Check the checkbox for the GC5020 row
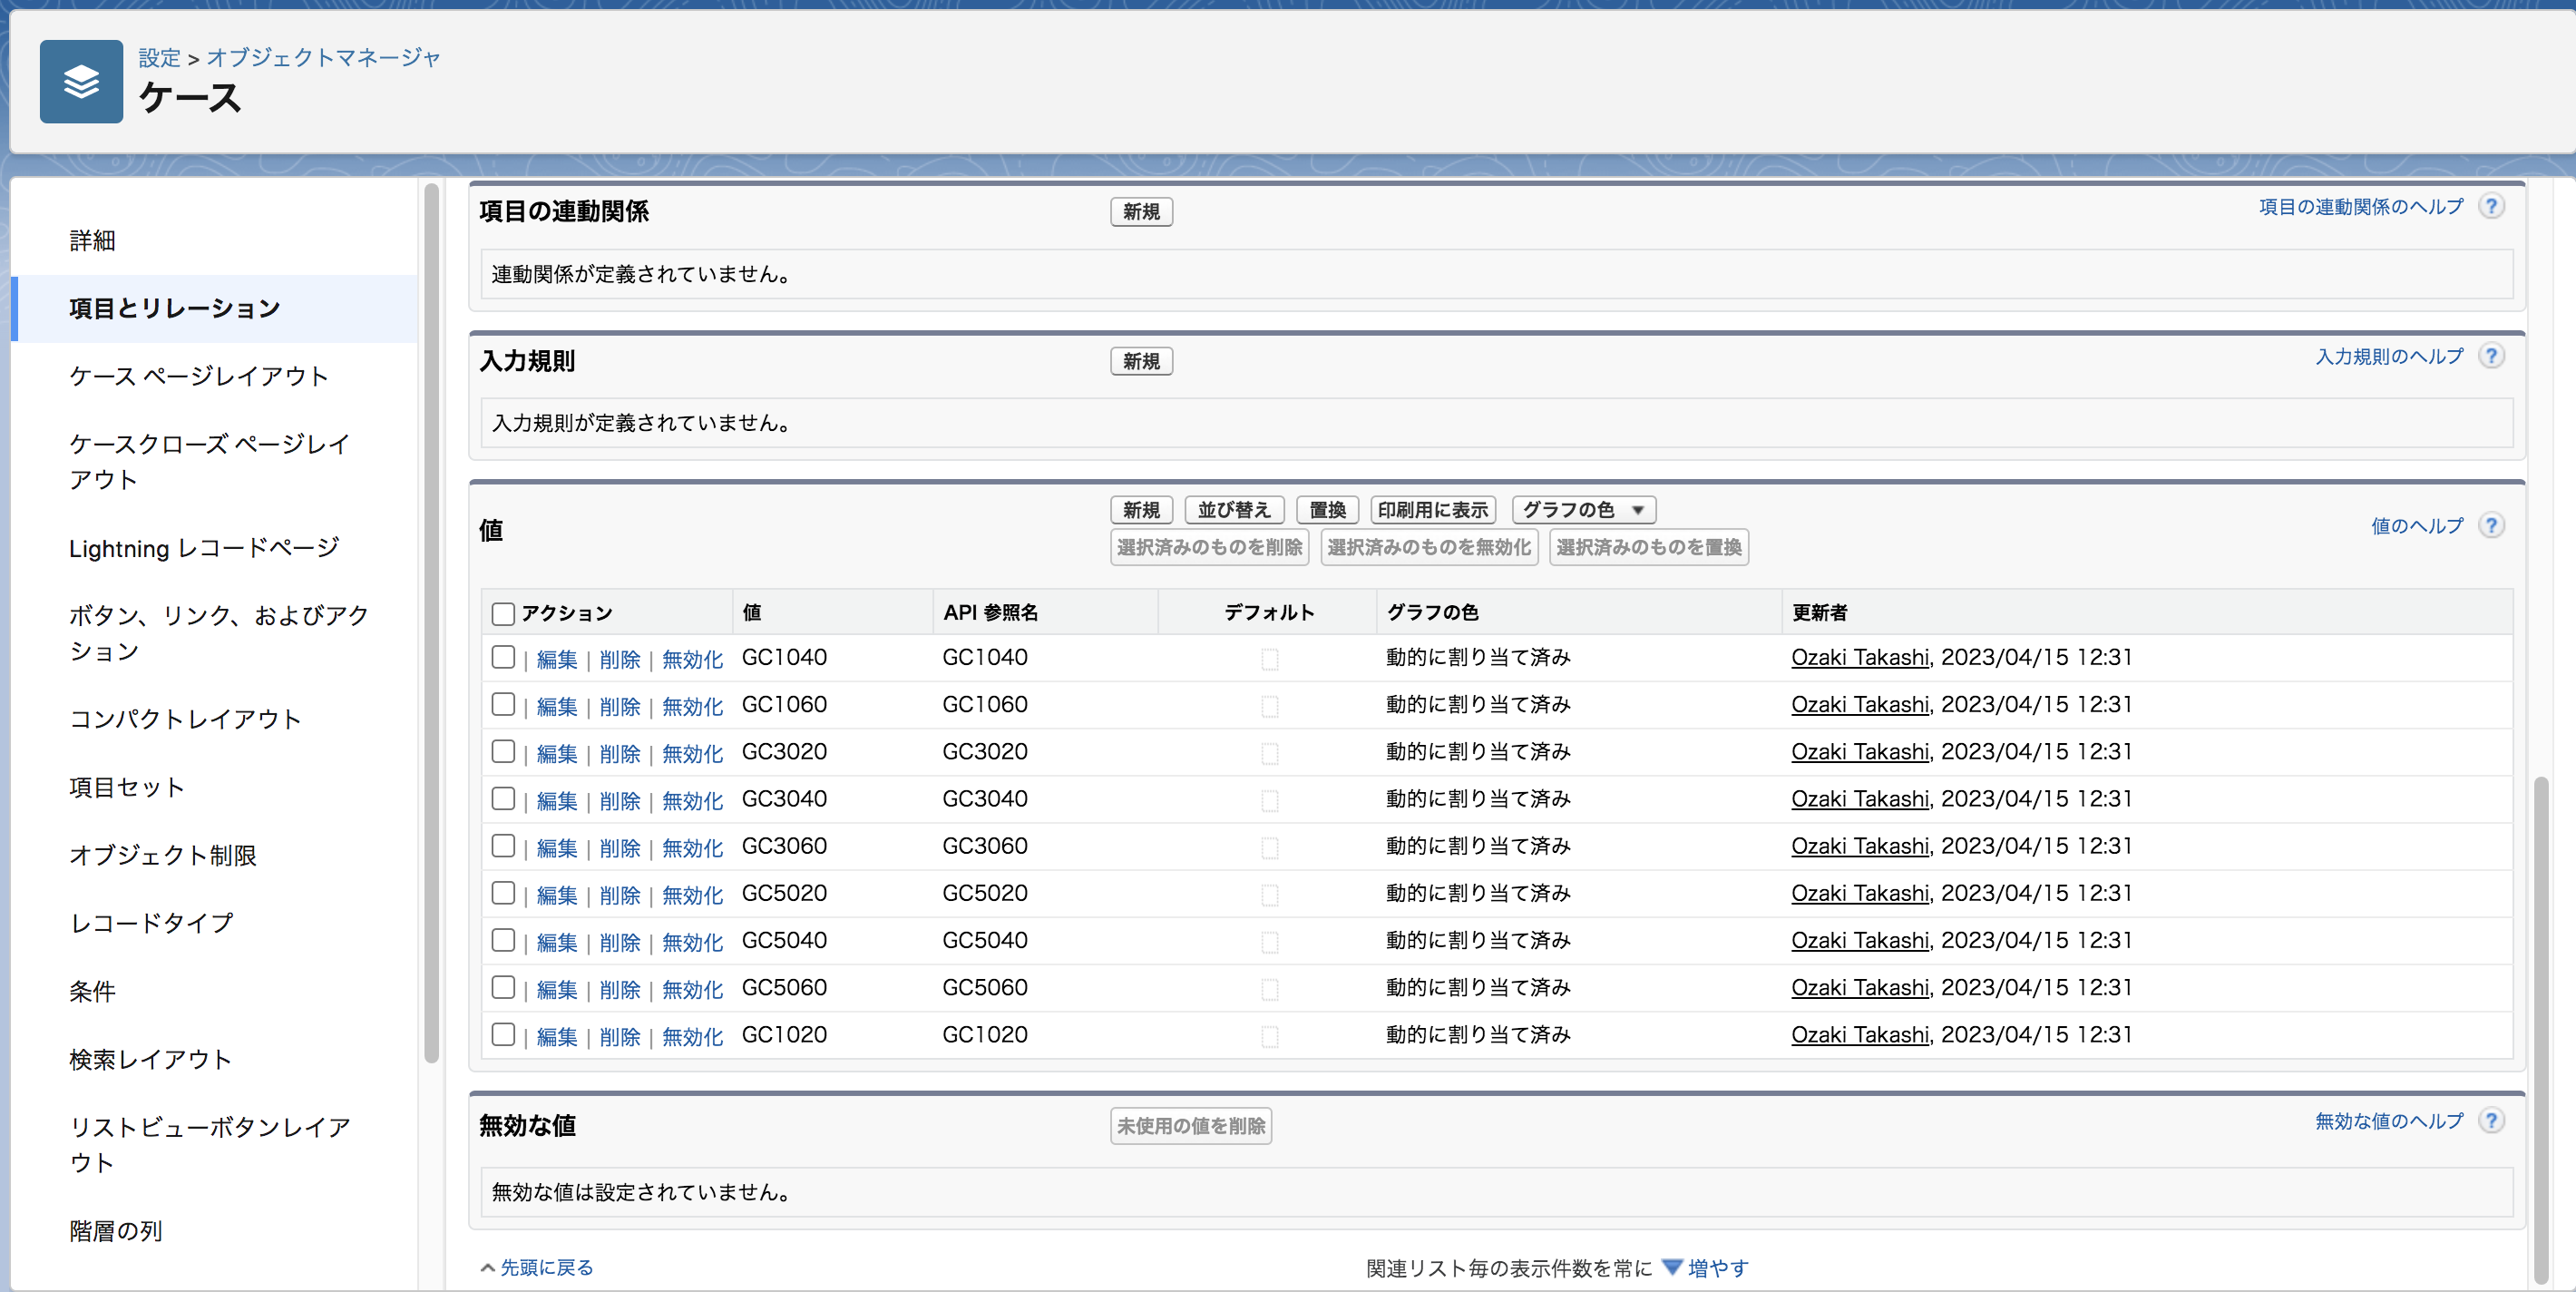2576x1292 pixels. [x=503, y=894]
